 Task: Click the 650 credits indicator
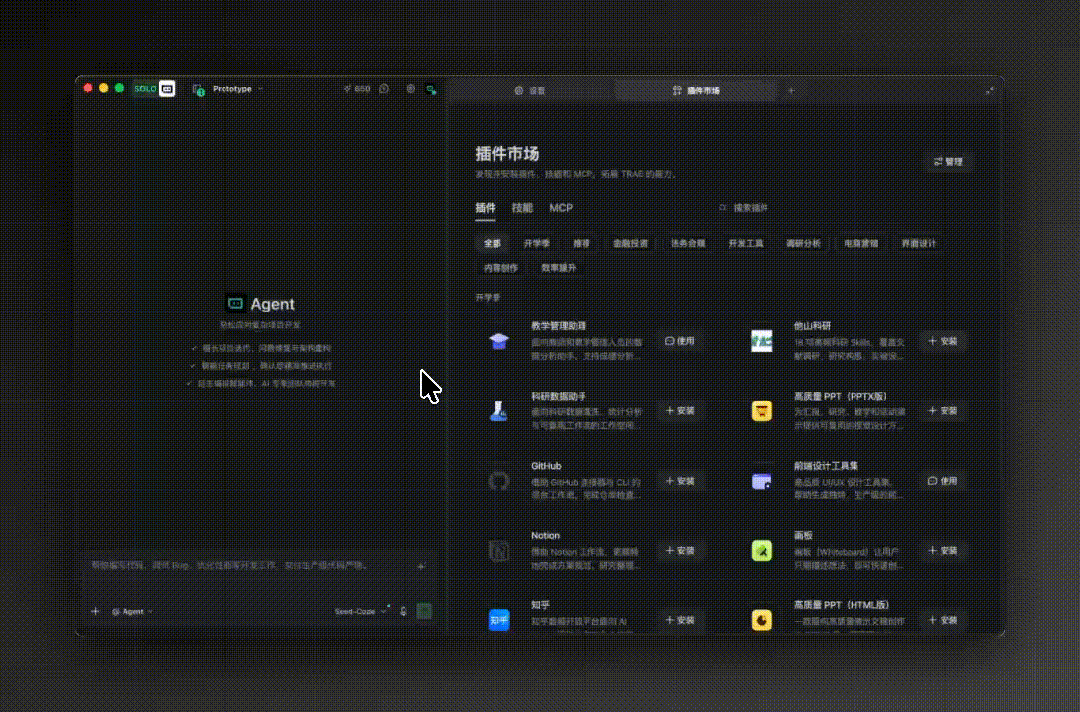pyautogui.click(x=357, y=89)
